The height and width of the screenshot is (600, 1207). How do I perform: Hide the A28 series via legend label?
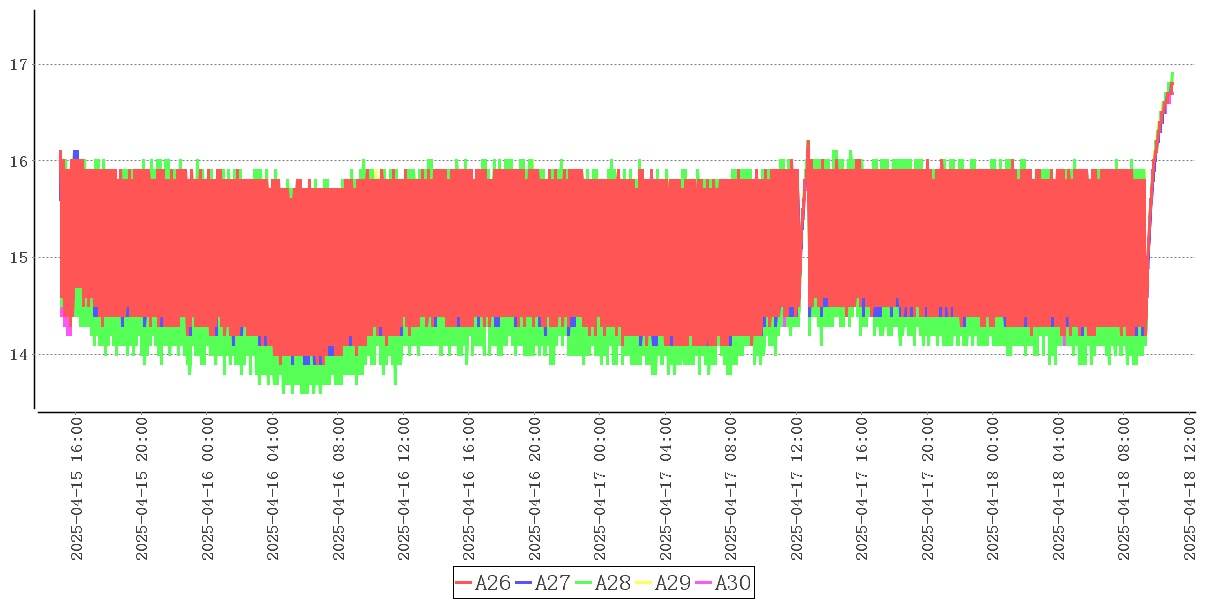(612, 583)
